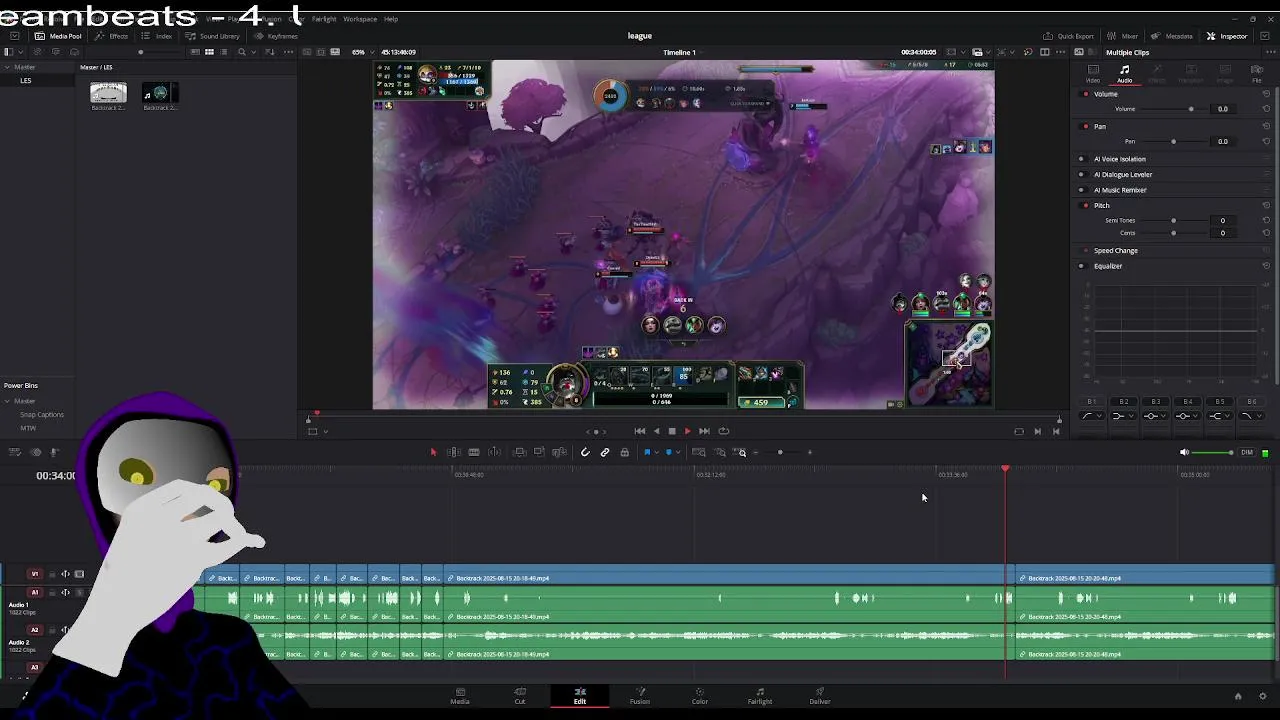The image size is (1280, 720).
Task: Jump to first frame in viewer
Action: click(640, 431)
